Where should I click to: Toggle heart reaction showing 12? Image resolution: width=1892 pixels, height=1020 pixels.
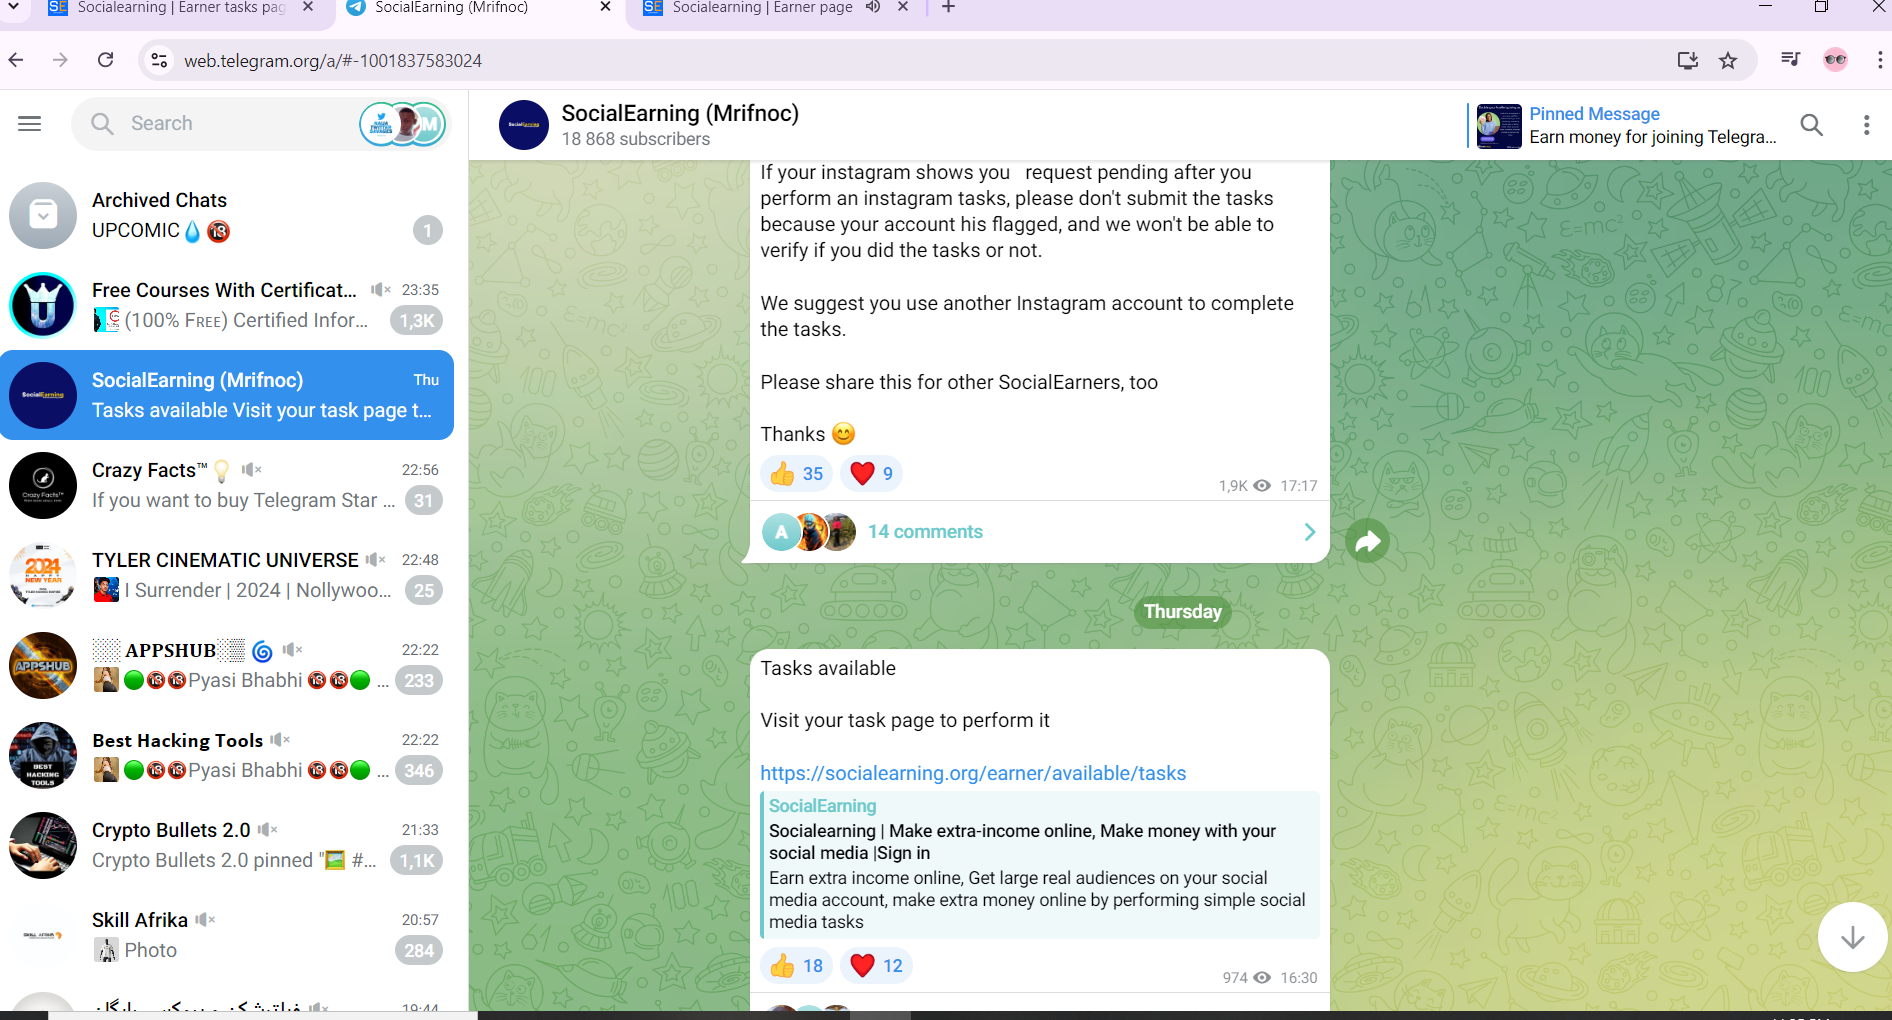pos(877,965)
